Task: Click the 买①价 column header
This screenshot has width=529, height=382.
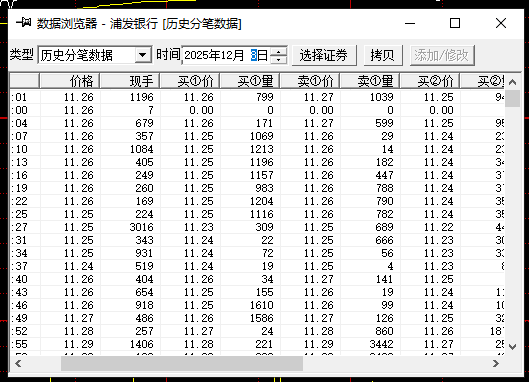Action: [190, 81]
